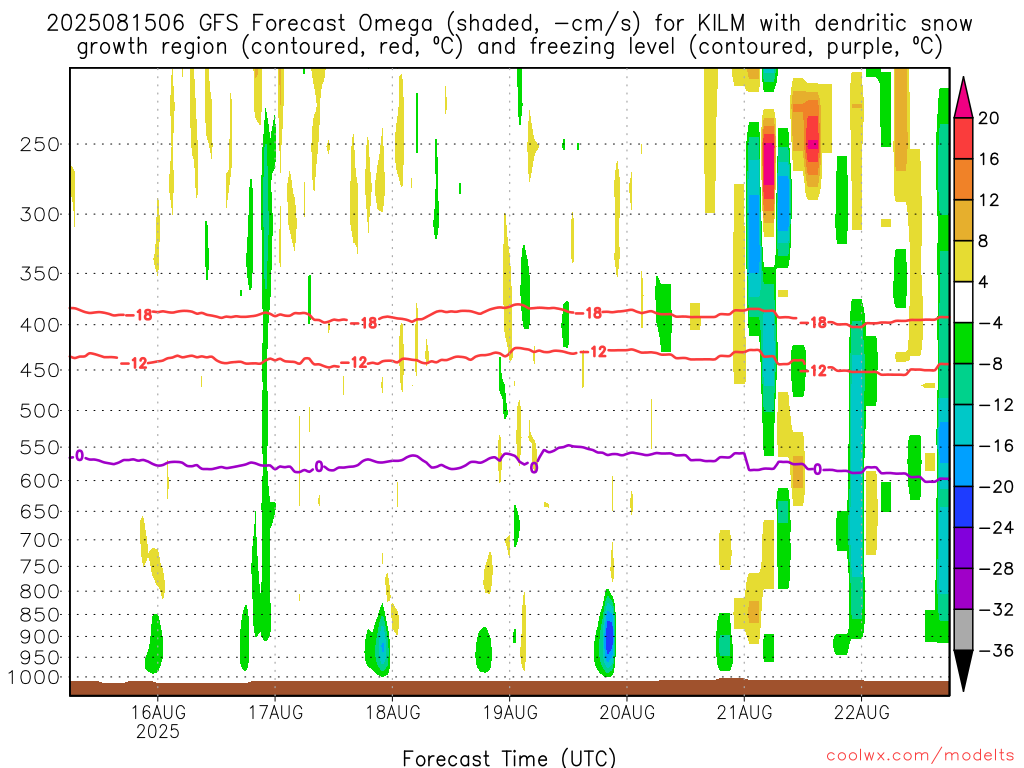Click the 650 pressure level label
The width and height of the screenshot is (1024, 768).
pos(40,511)
